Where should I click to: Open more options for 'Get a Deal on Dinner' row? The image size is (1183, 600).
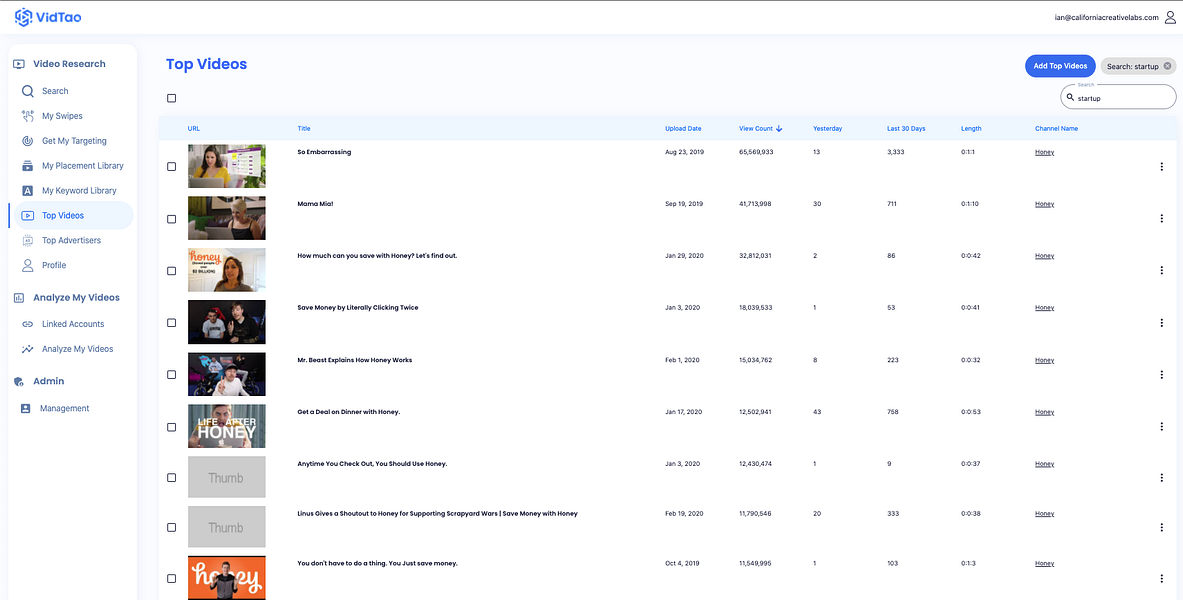coord(1161,426)
